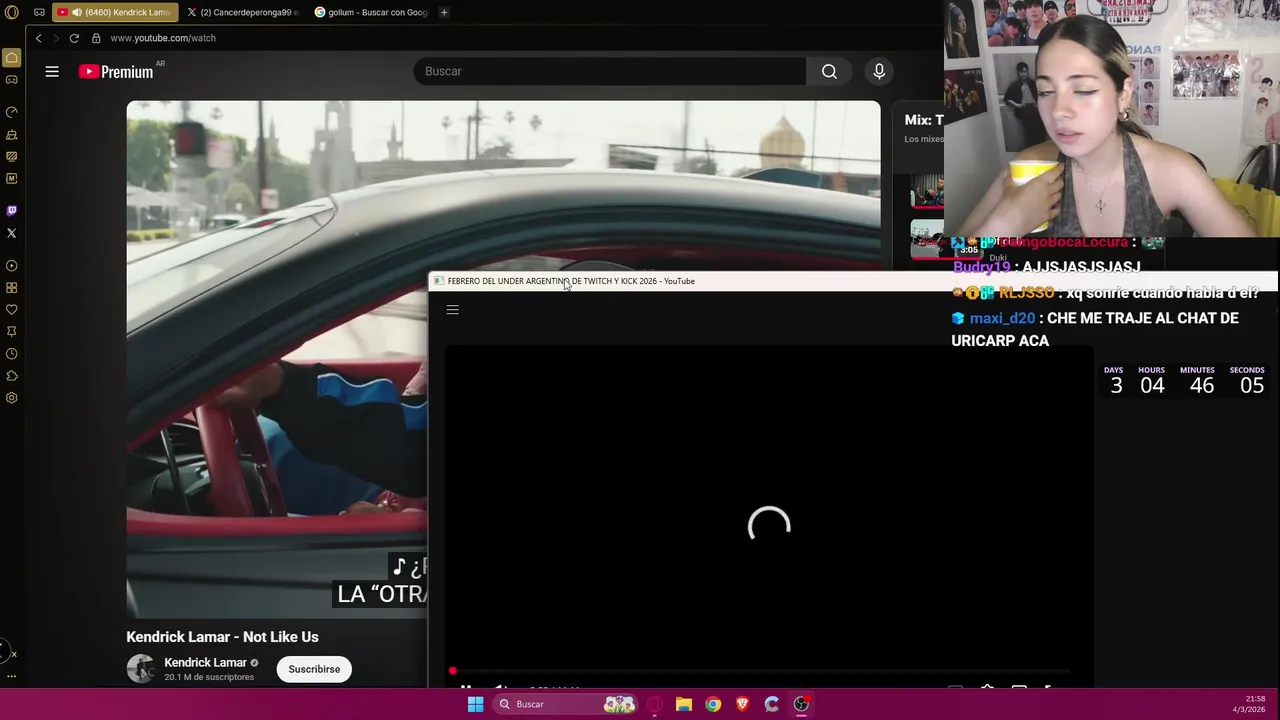The image size is (1280, 720).
Task: Open the Twitch sidebar icon
Action: (12, 210)
